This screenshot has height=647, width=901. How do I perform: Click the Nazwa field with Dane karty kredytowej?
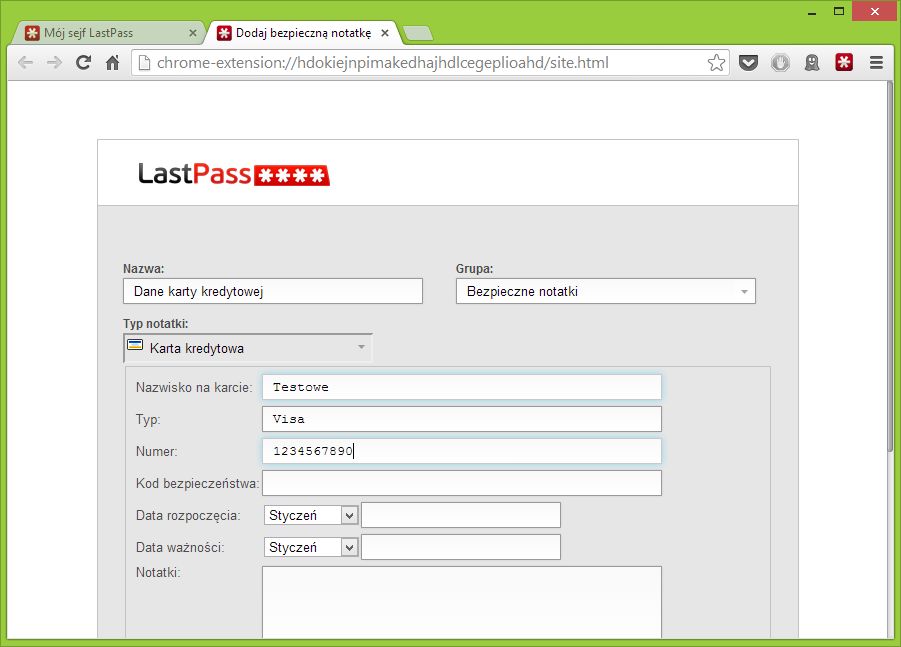(x=273, y=291)
